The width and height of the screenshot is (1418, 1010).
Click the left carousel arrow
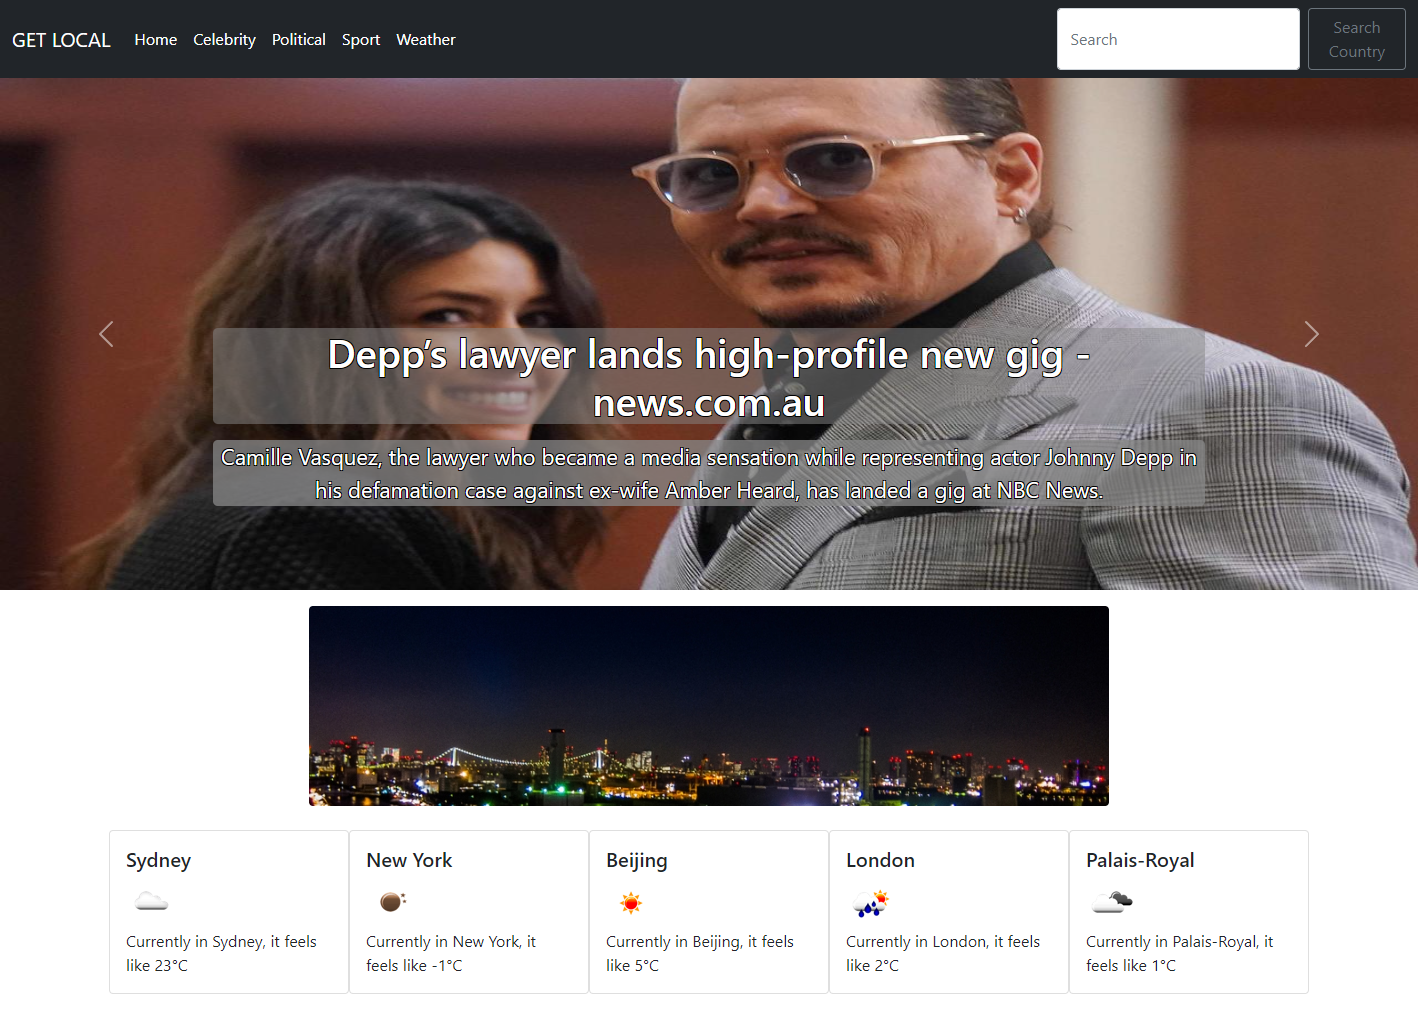(x=106, y=334)
